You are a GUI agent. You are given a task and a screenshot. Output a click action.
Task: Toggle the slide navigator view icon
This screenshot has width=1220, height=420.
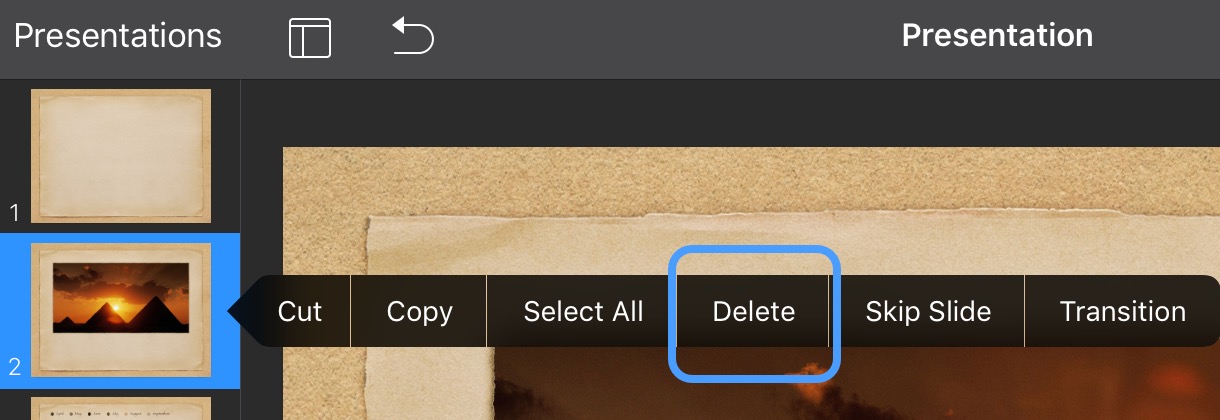tap(310, 38)
